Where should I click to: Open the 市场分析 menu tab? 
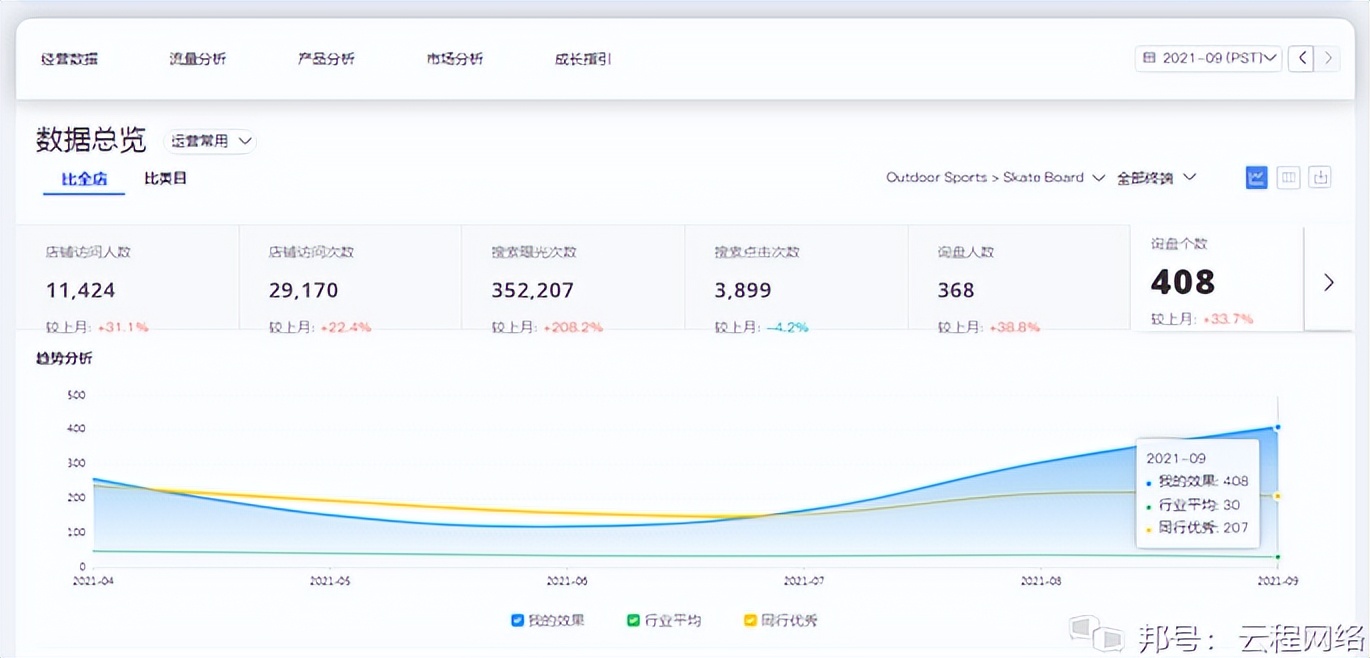click(454, 59)
